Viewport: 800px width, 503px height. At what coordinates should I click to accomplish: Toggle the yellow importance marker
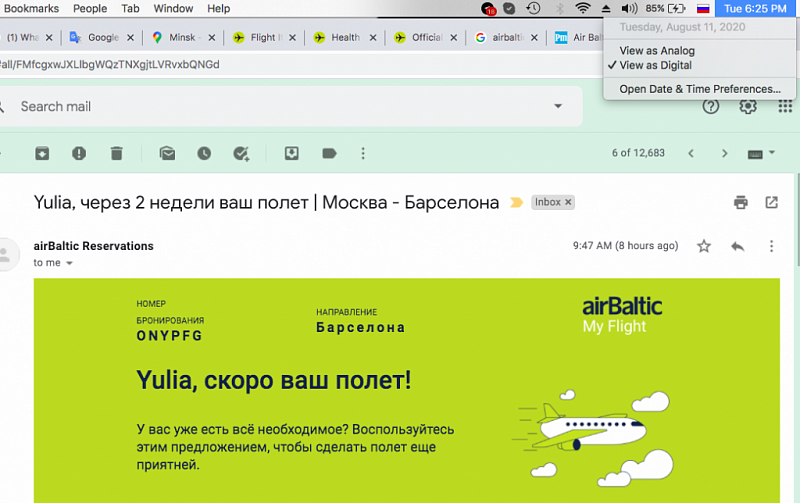tap(516, 203)
